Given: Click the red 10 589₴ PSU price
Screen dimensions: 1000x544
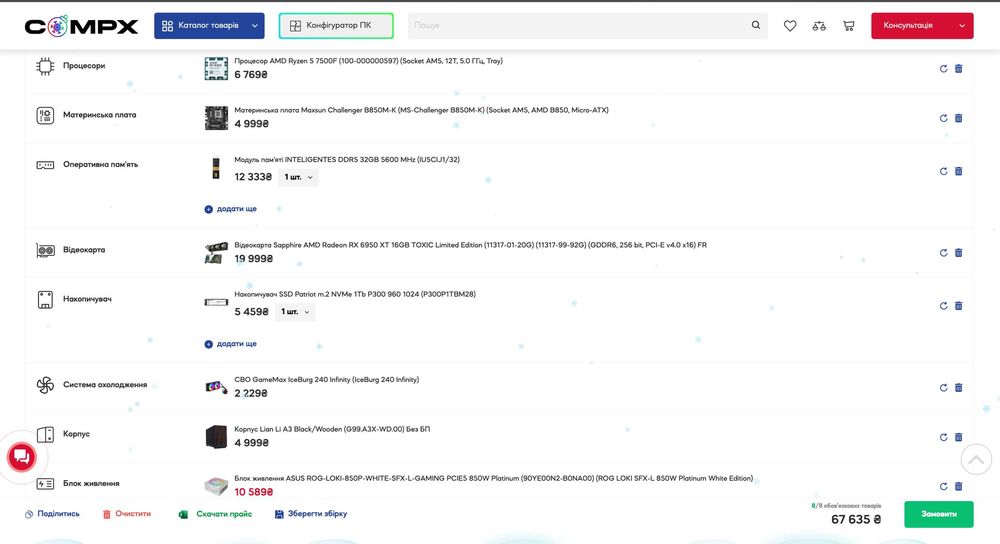Looking at the screenshot, I should click(x=254, y=492).
